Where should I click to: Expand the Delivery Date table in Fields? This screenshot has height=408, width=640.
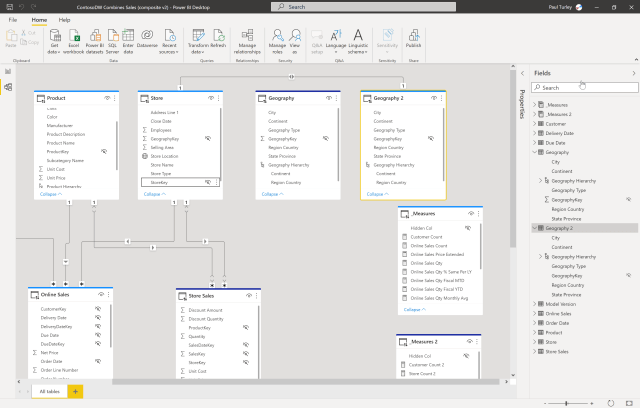534,133
